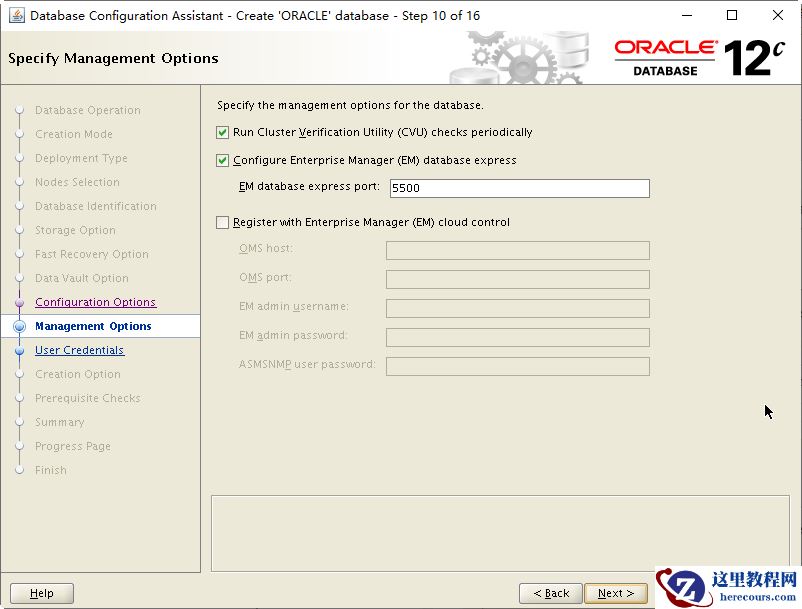Click the ASMSNMP user password field

(518, 367)
